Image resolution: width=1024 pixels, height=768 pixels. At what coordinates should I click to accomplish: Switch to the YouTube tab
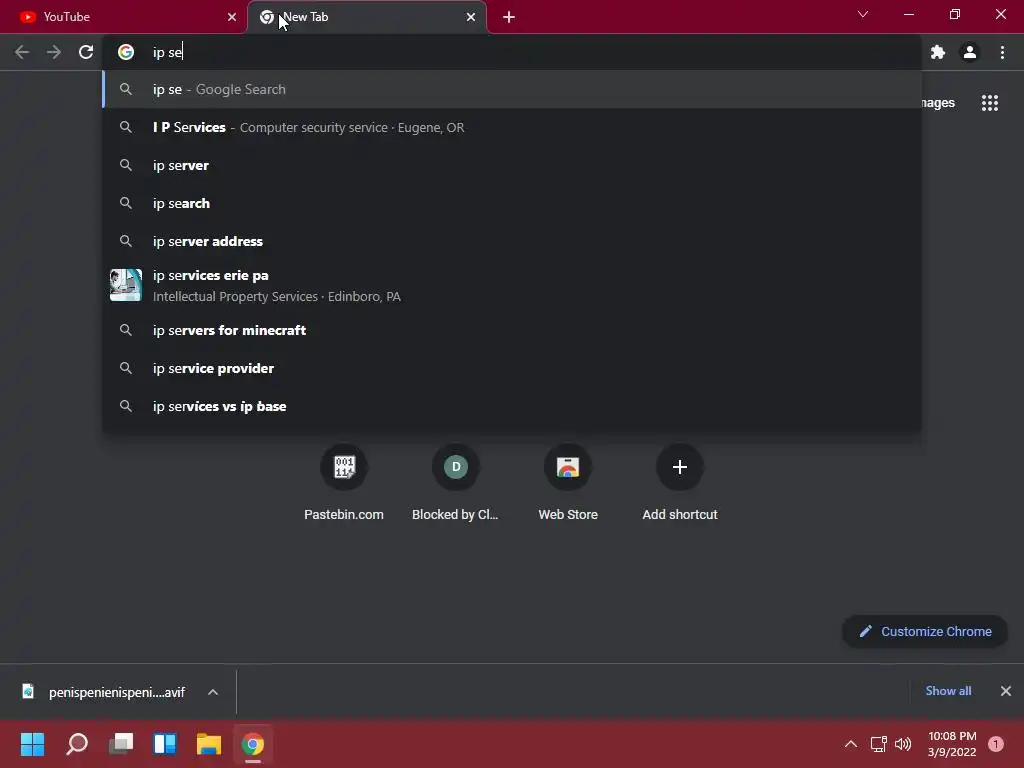(x=124, y=17)
